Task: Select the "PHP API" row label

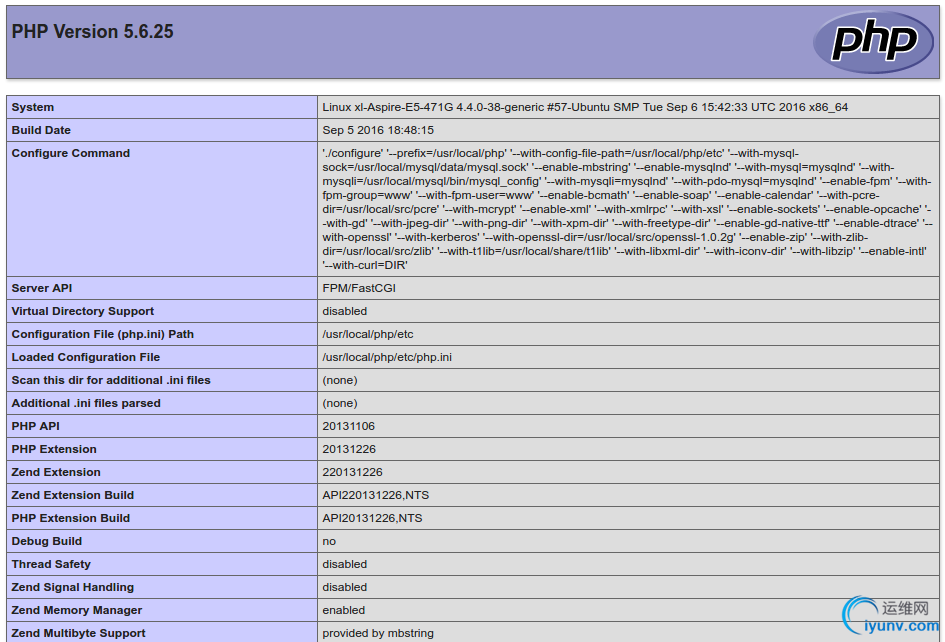Action: tap(36, 426)
